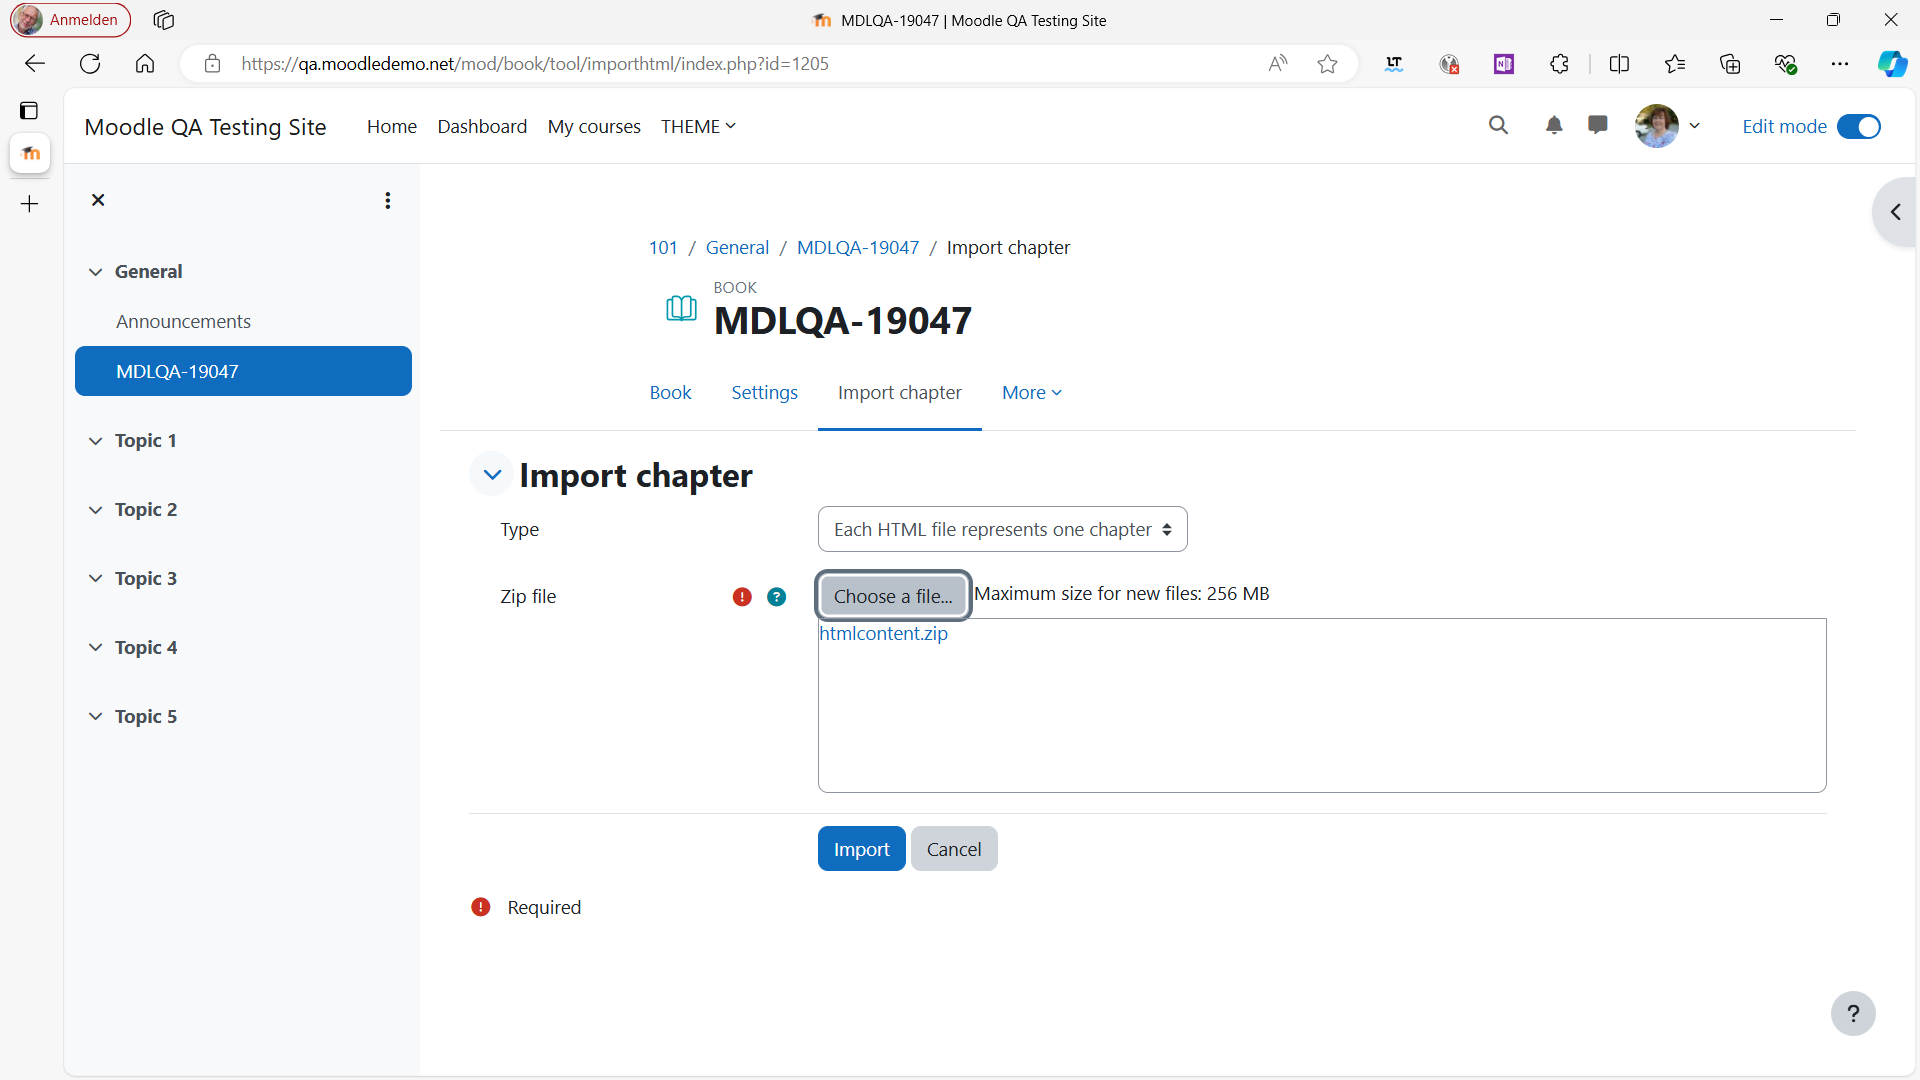1920x1080 pixels.
Task: Open the help question mark button
Action: tap(1853, 1014)
